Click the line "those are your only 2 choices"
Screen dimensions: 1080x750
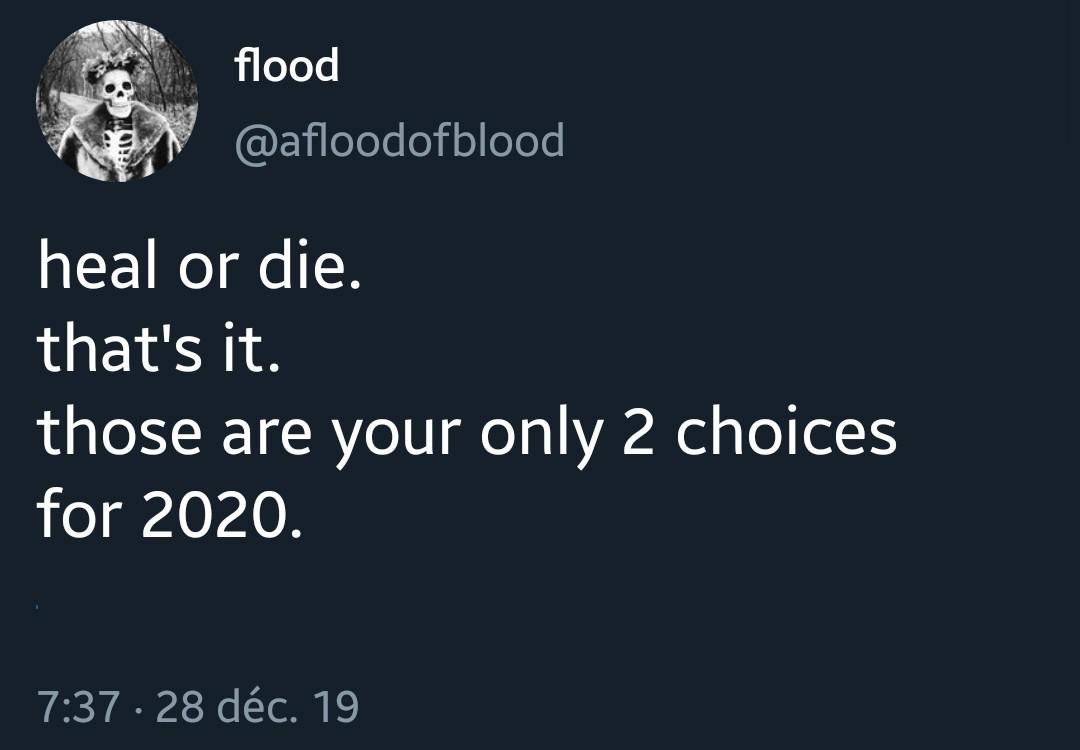tap(467, 433)
